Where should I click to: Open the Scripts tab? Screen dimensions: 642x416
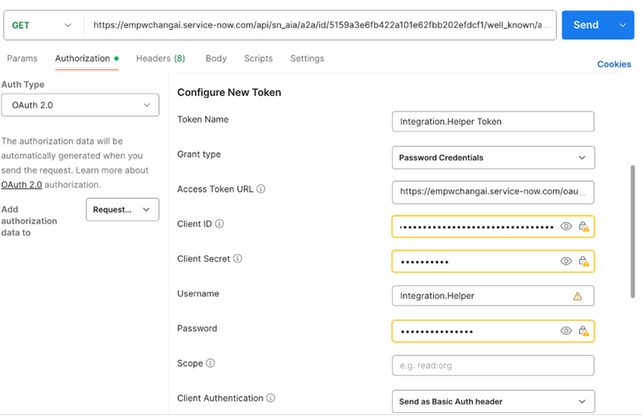(x=258, y=59)
